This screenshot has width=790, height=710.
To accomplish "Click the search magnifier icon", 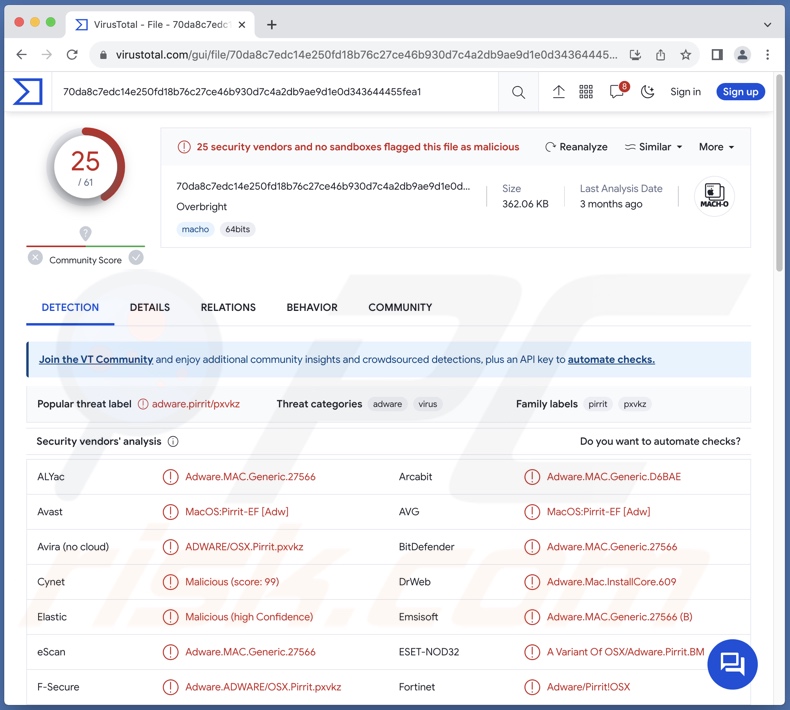I will pos(518,92).
